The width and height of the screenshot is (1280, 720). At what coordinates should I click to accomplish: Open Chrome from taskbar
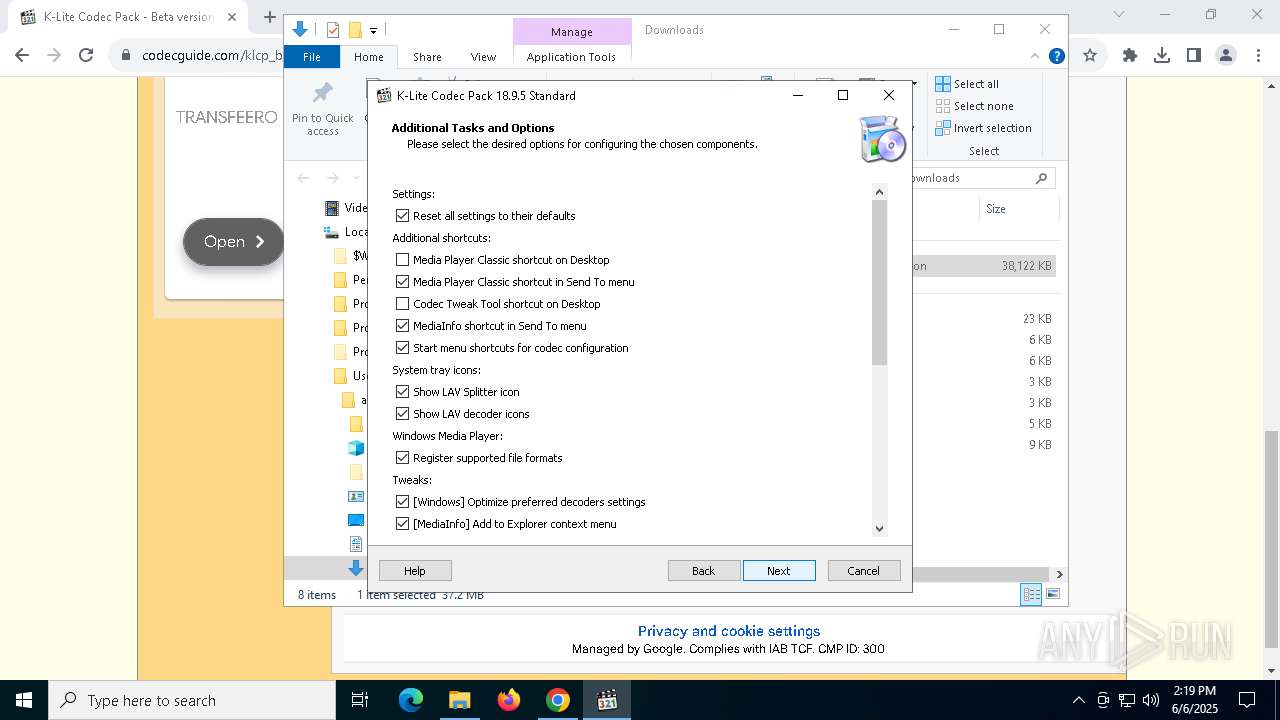tap(558, 700)
